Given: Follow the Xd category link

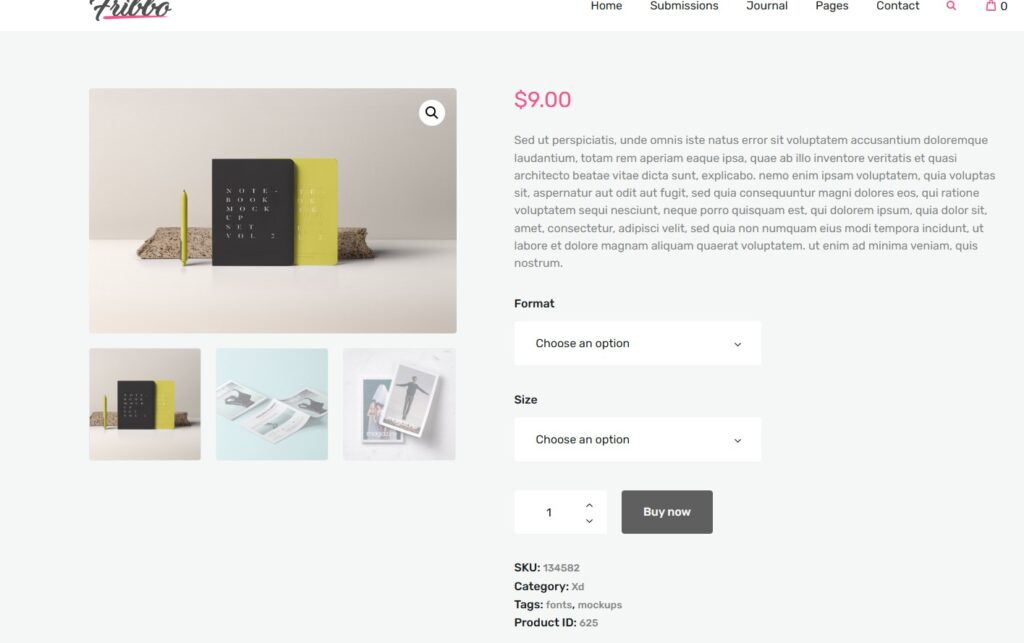Looking at the screenshot, I should click(578, 587).
